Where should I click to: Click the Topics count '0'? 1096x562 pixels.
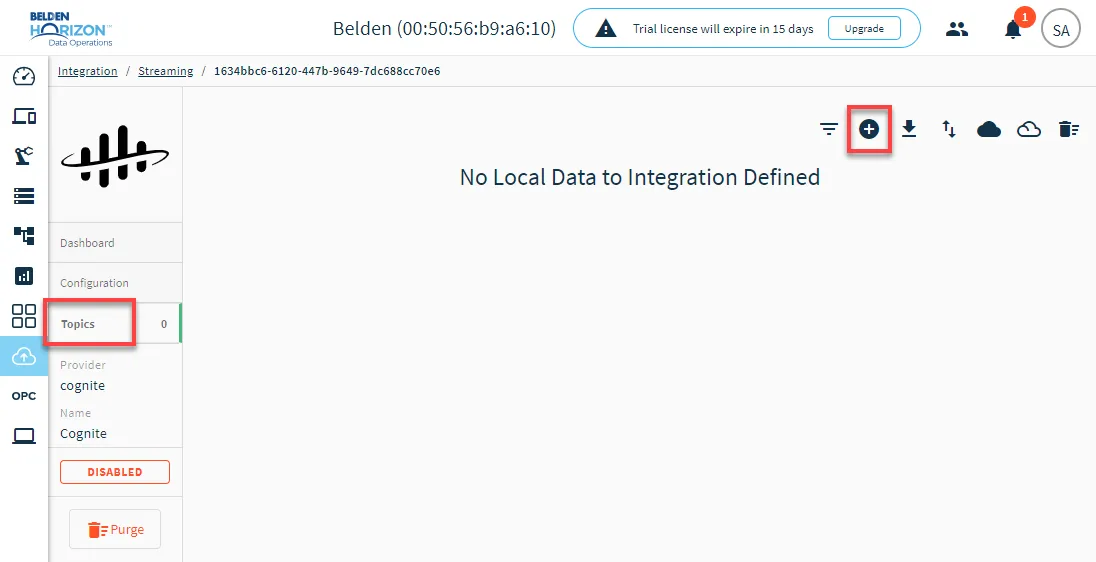(x=164, y=324)
